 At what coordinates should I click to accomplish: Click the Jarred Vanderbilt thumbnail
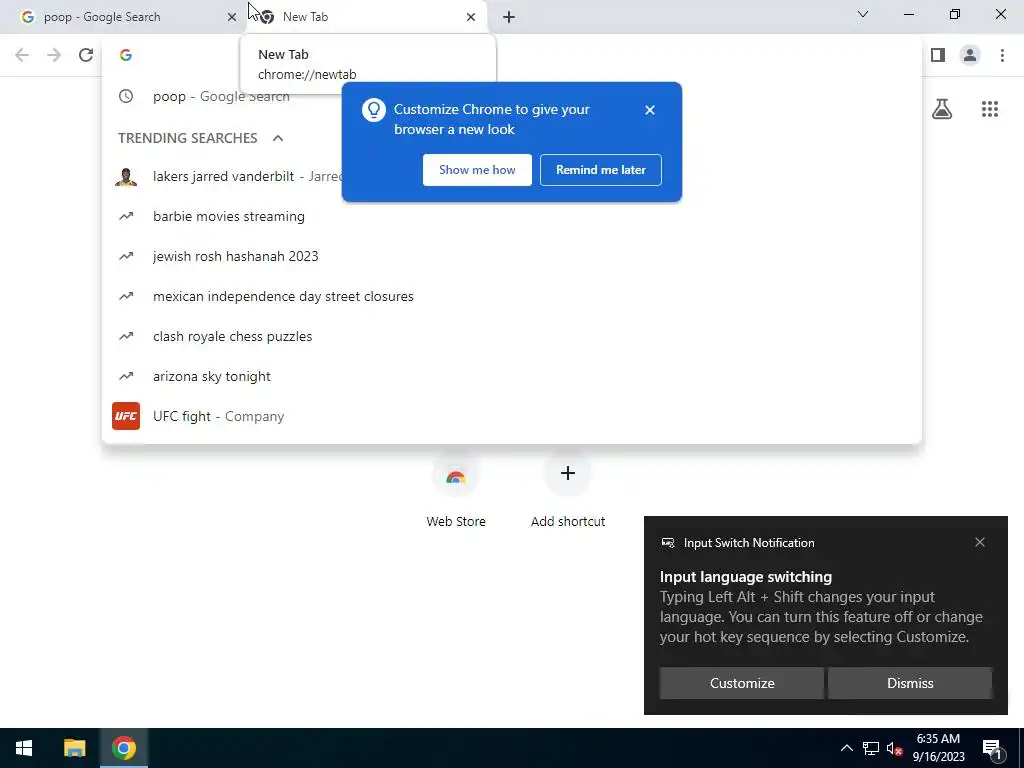(126, 176)
